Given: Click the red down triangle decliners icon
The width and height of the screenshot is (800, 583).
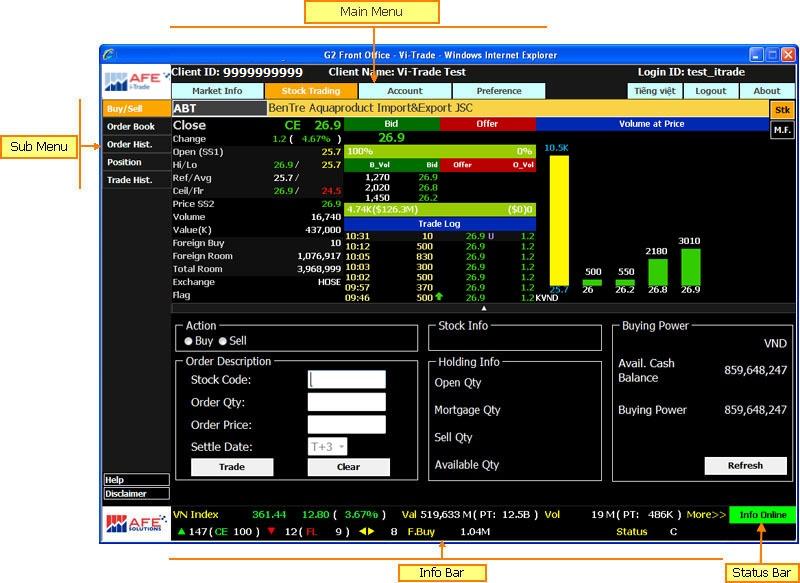Looking at the screenshot, I should [x=271, y=531].
